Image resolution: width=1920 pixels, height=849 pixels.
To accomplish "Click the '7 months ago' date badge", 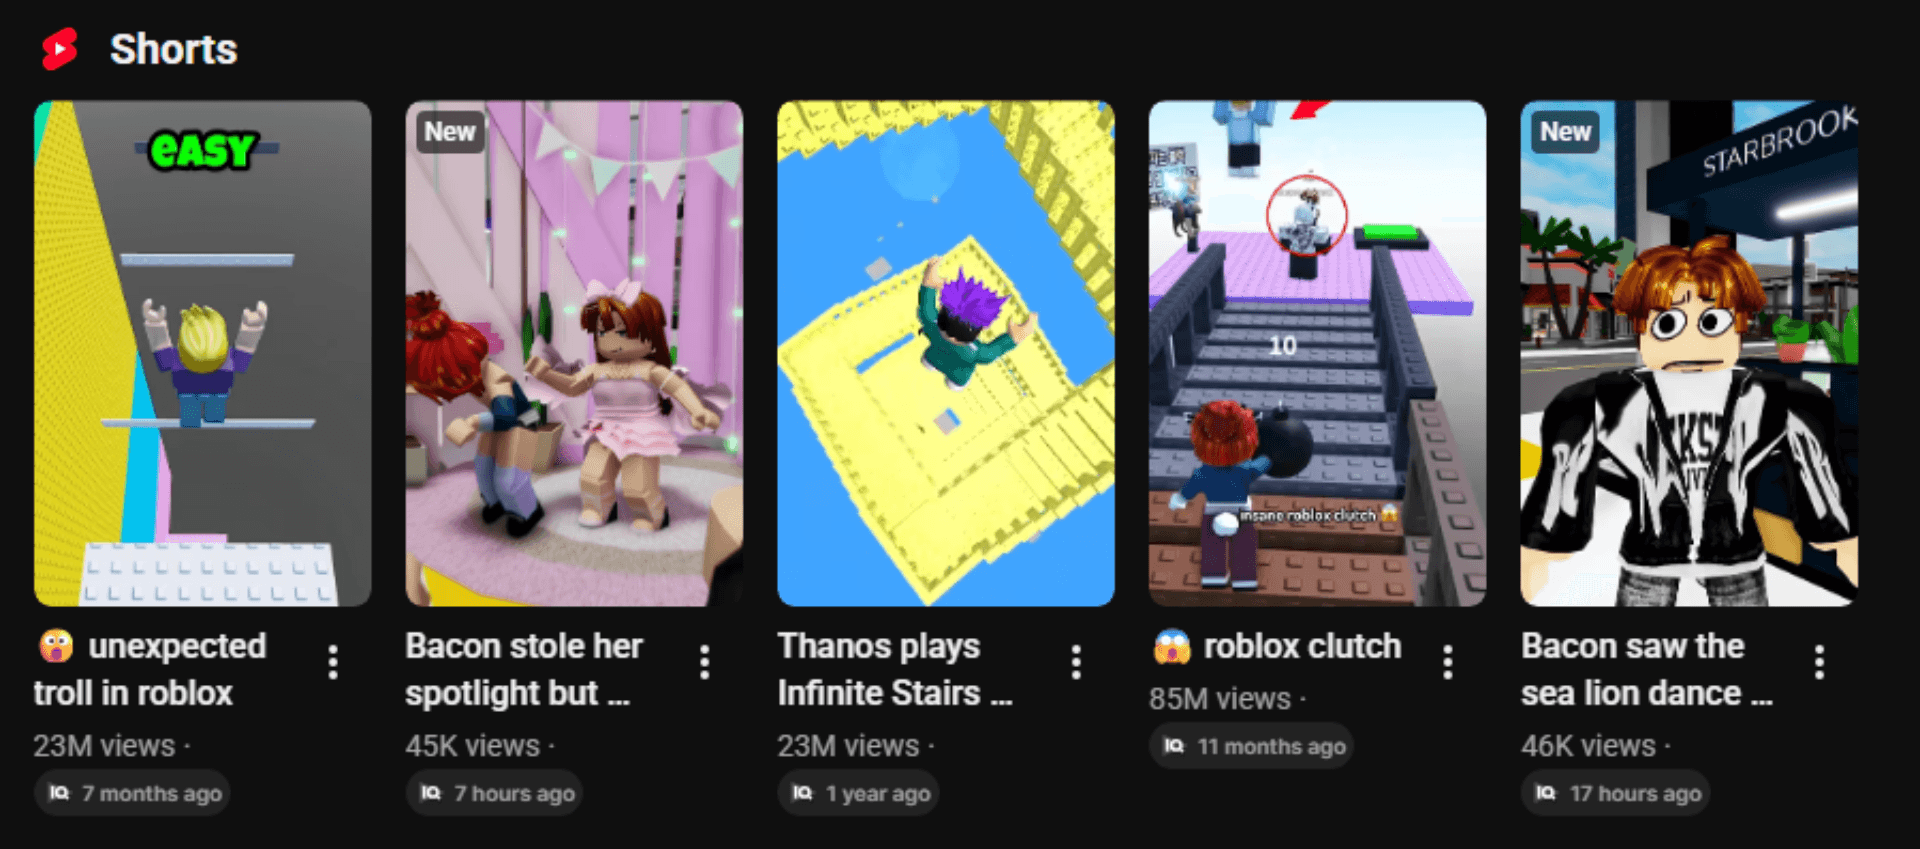I will (132, 793).
